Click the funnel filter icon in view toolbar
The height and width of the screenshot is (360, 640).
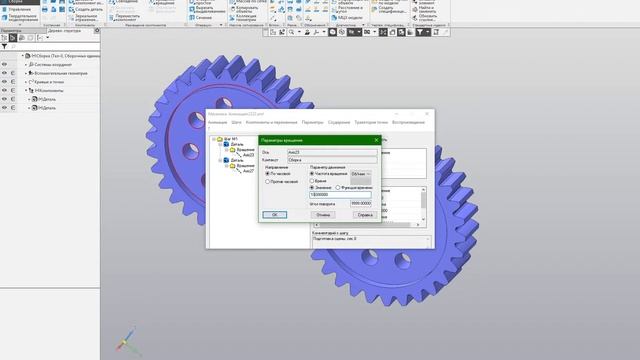[x=420, y=32]
